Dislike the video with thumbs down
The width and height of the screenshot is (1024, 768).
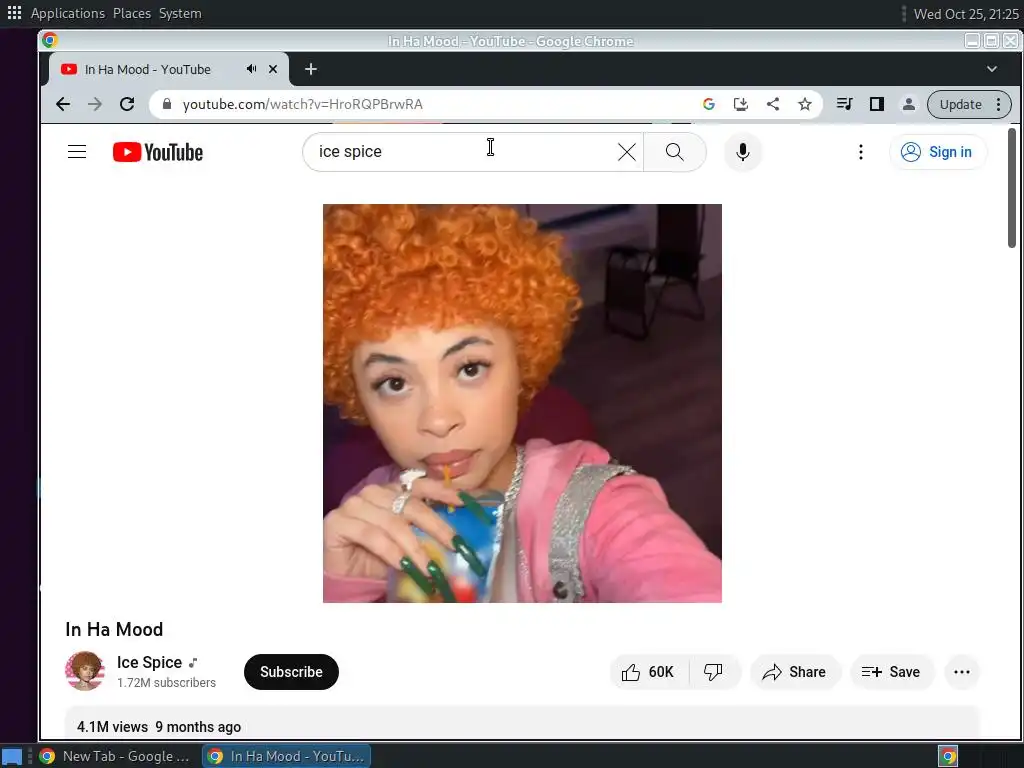coord(714,672)
